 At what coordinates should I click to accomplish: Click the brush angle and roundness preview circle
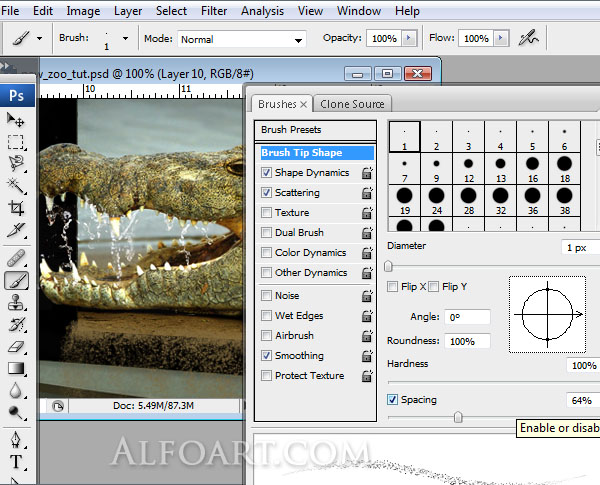(547, 314)
